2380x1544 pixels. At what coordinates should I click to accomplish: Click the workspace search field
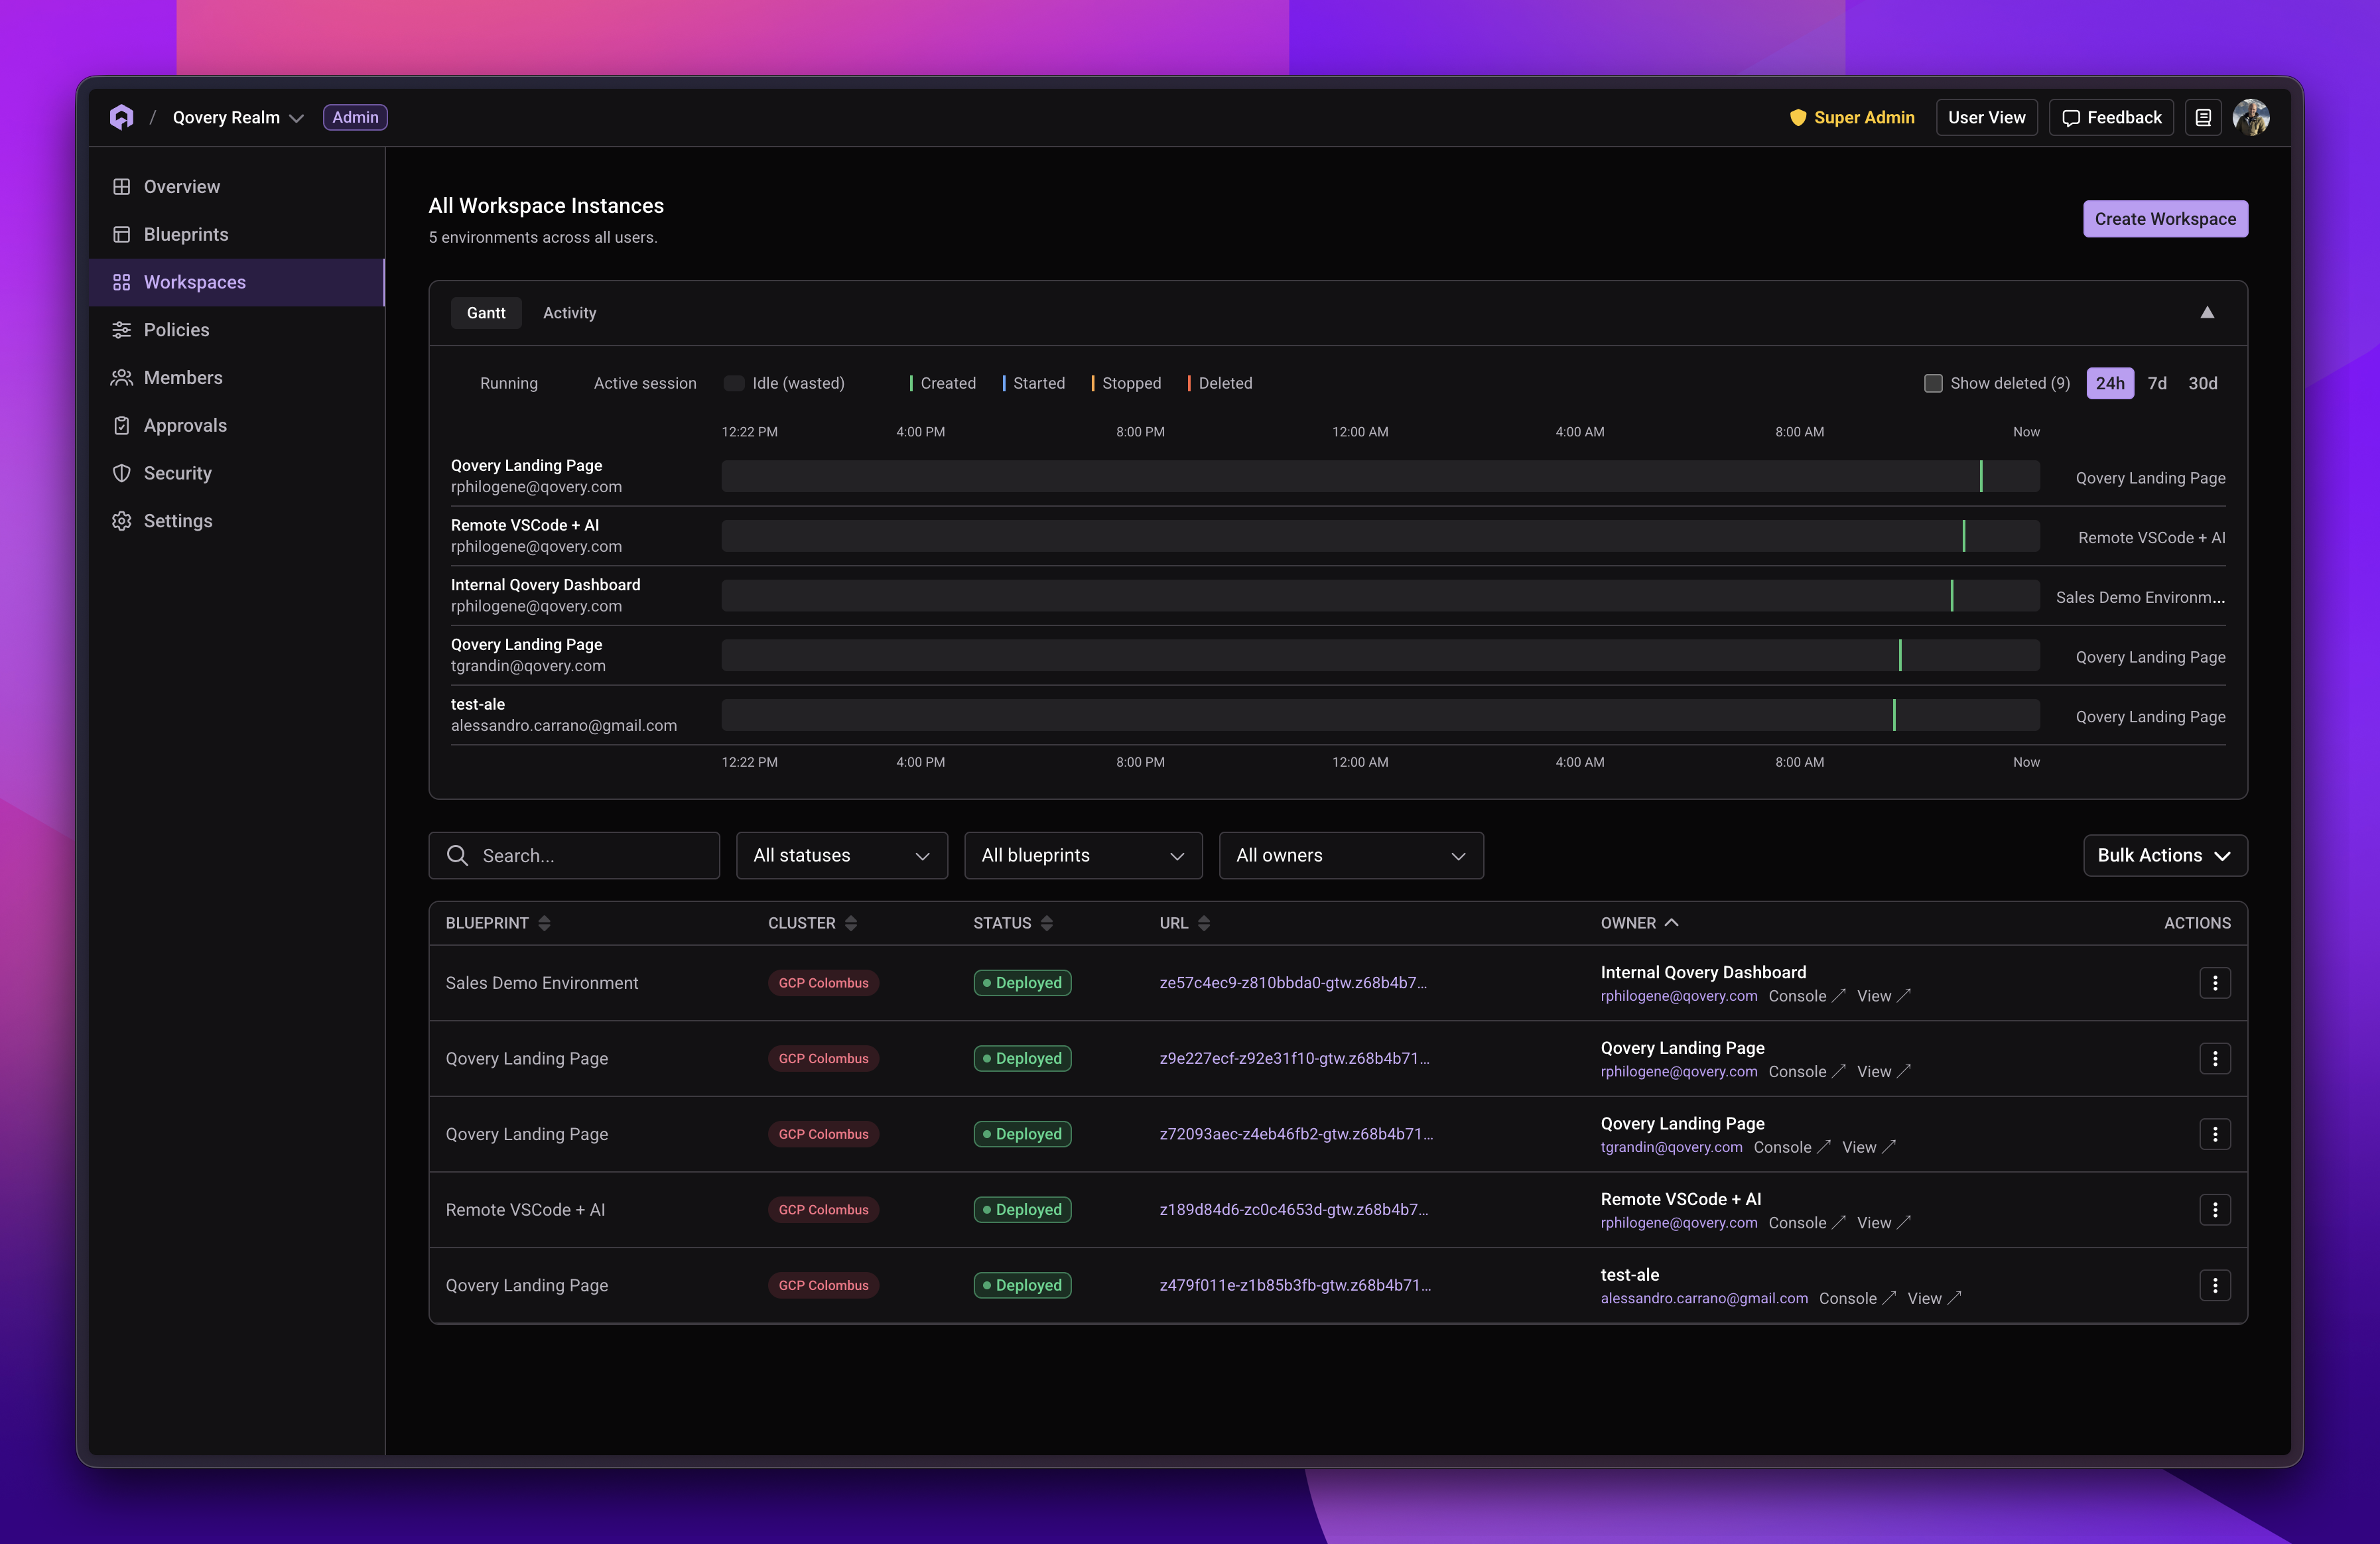574,856
